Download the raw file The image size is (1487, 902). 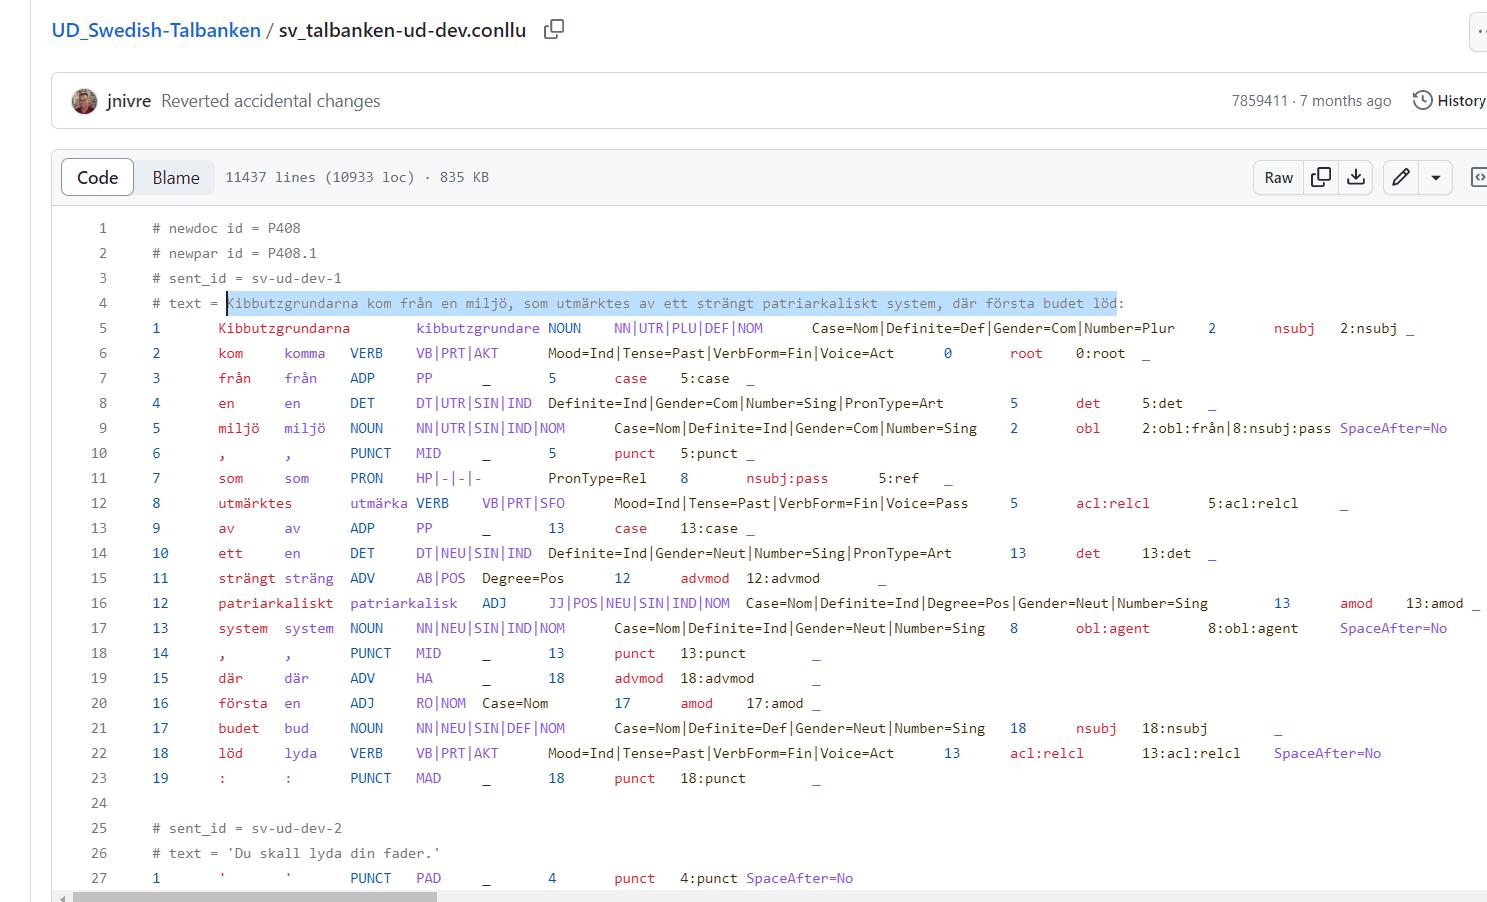(1356, 177)
